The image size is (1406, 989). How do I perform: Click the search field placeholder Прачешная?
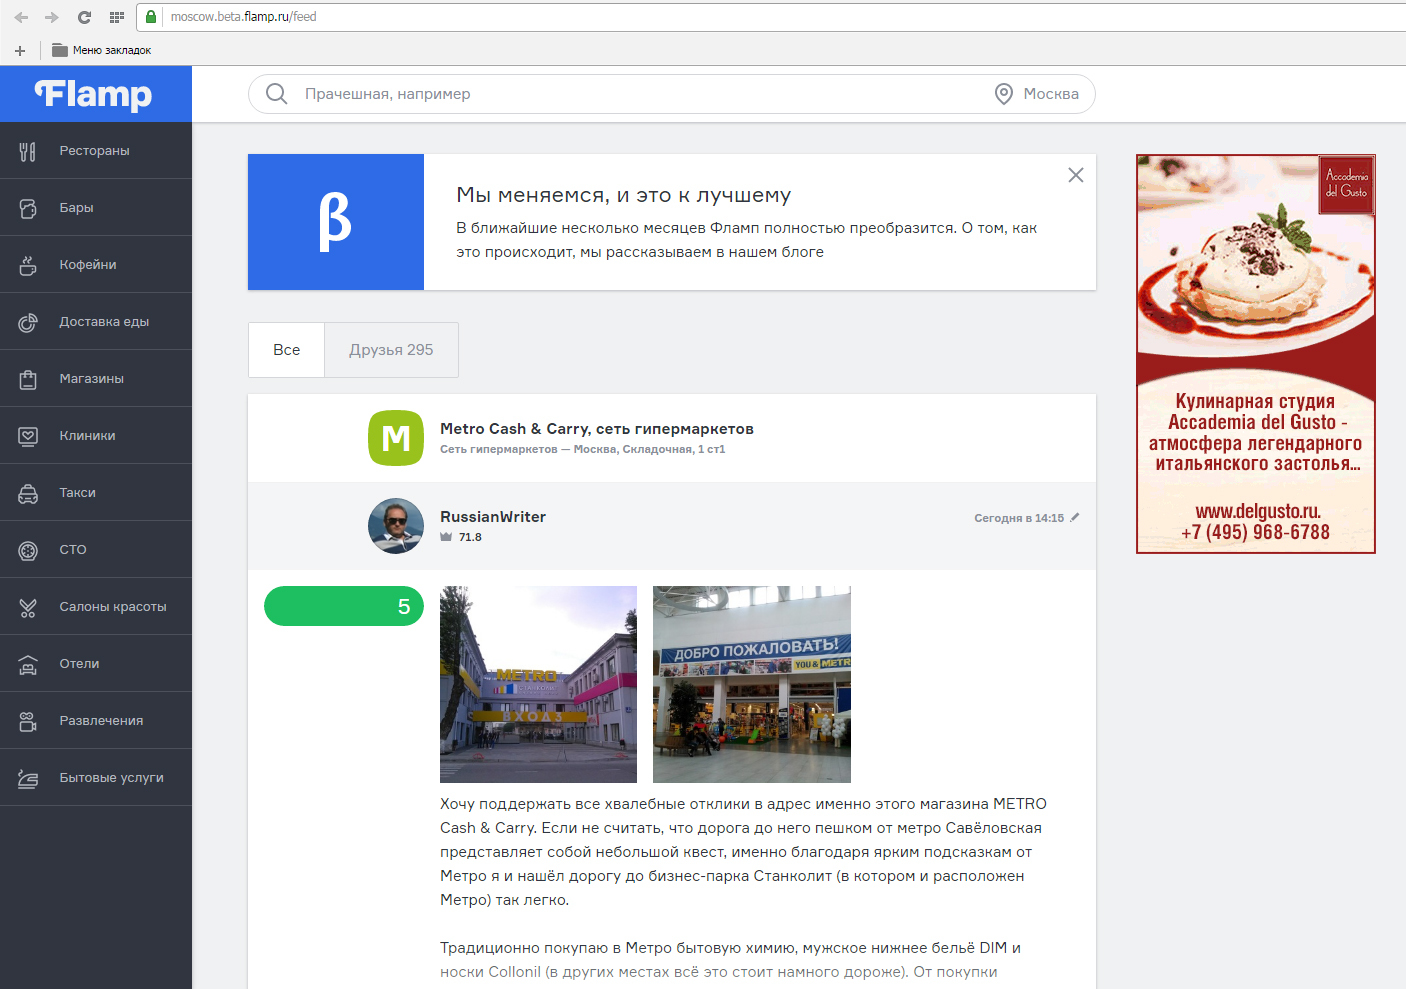[387, 94]
